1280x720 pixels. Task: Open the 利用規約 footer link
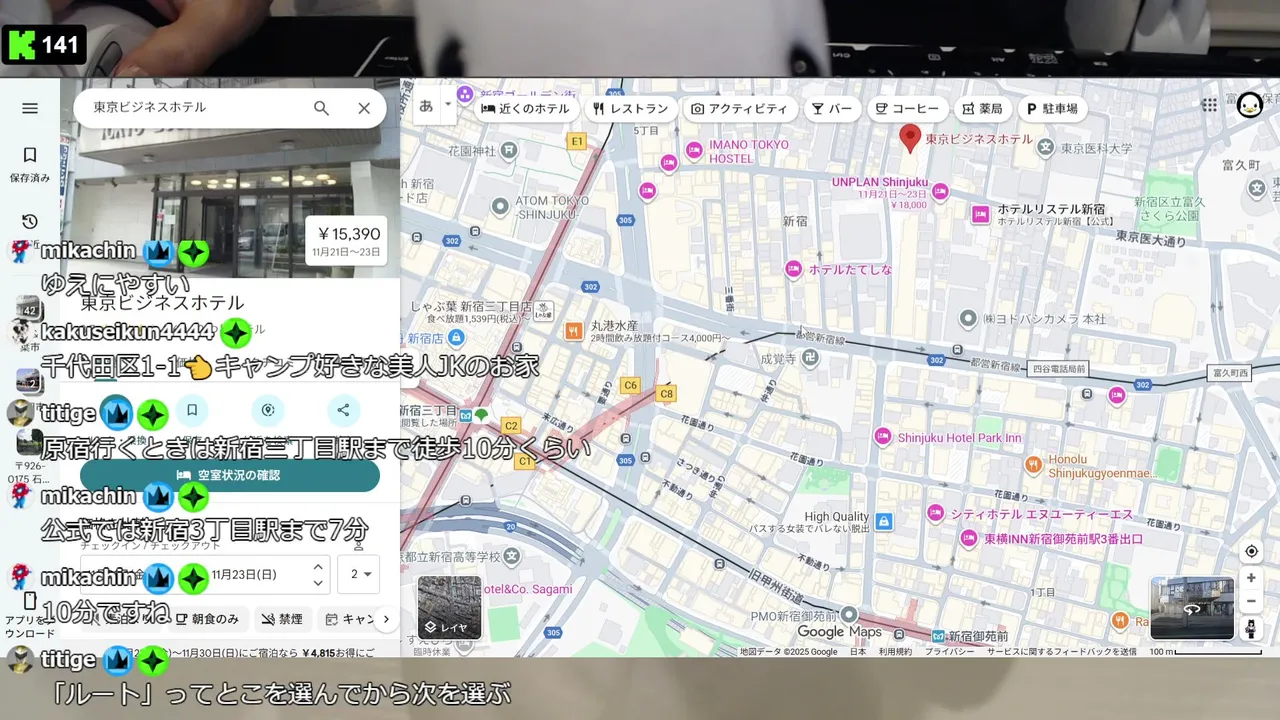895,652
